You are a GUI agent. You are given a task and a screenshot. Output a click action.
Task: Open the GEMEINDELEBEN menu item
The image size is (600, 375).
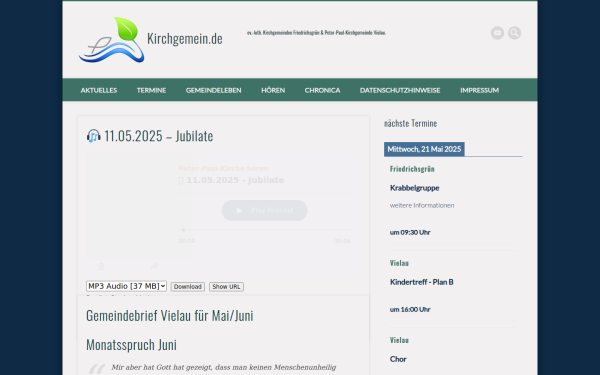click(214, 90)
